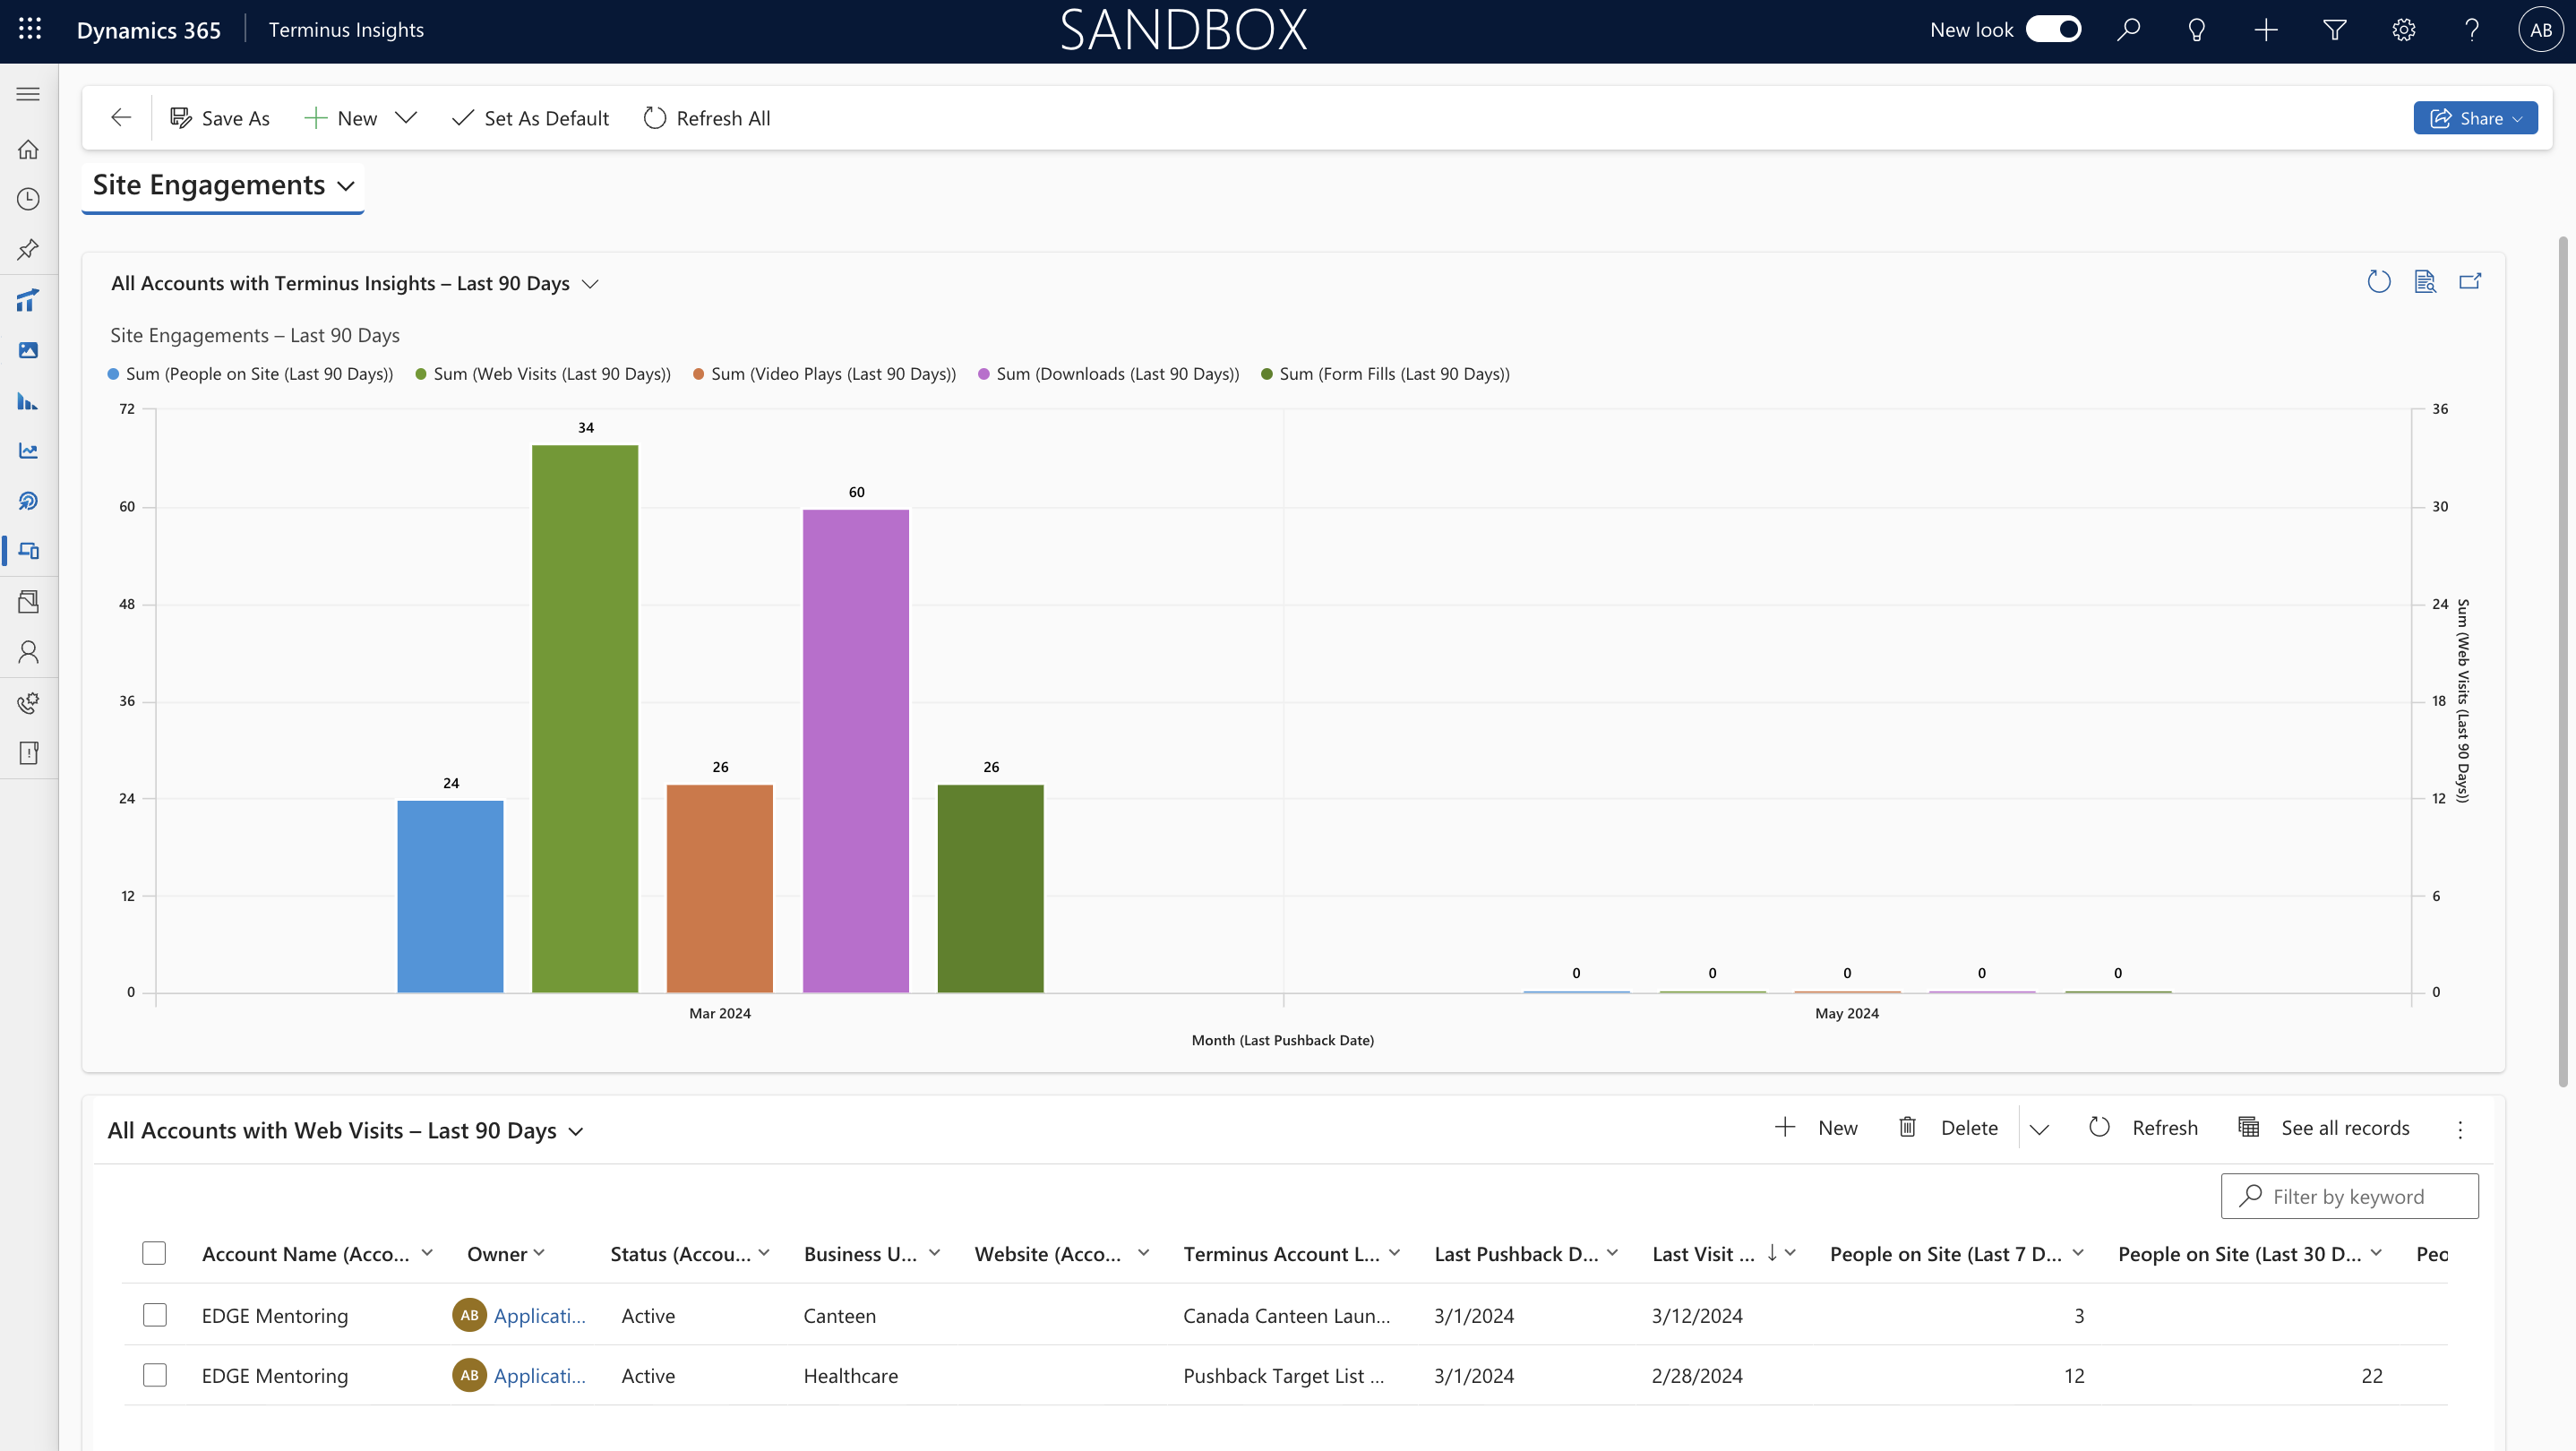2576x1451 pixels.
Task: Open the Applicati... owner link in Canteen row
Action: tap(539, 1316)
